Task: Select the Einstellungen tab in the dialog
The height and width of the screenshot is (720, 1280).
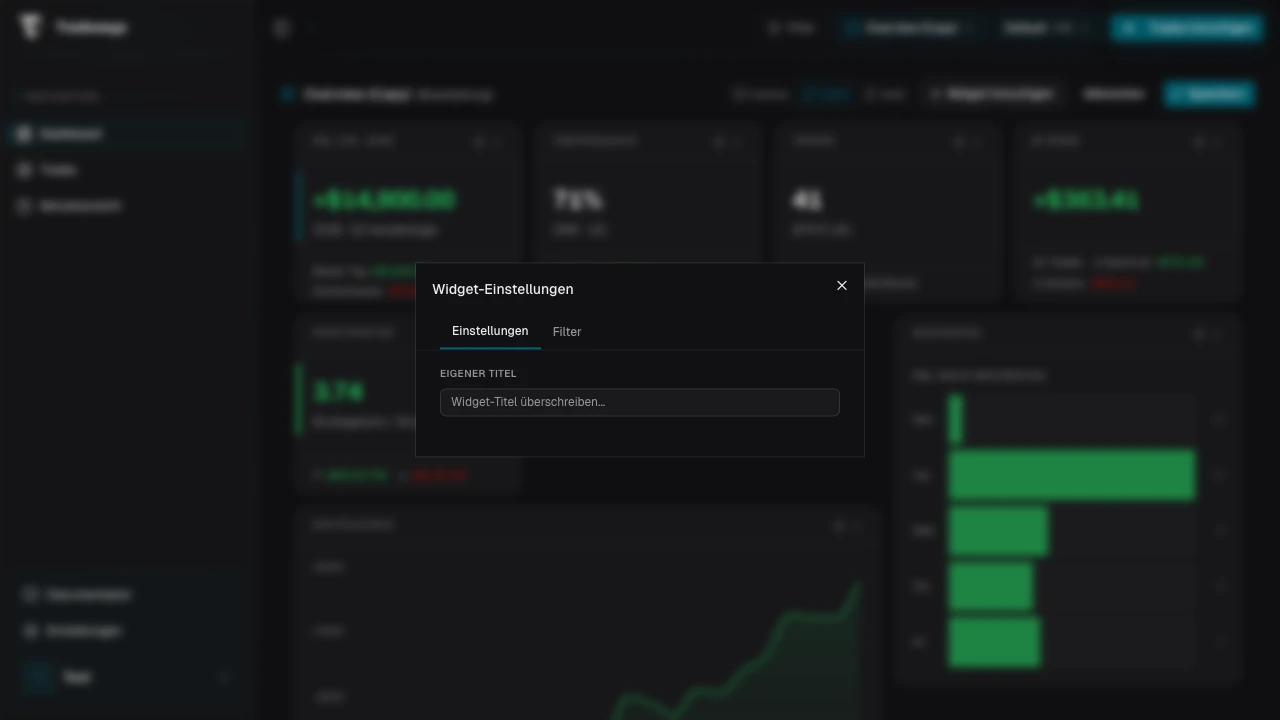Action: click(490, 331)
